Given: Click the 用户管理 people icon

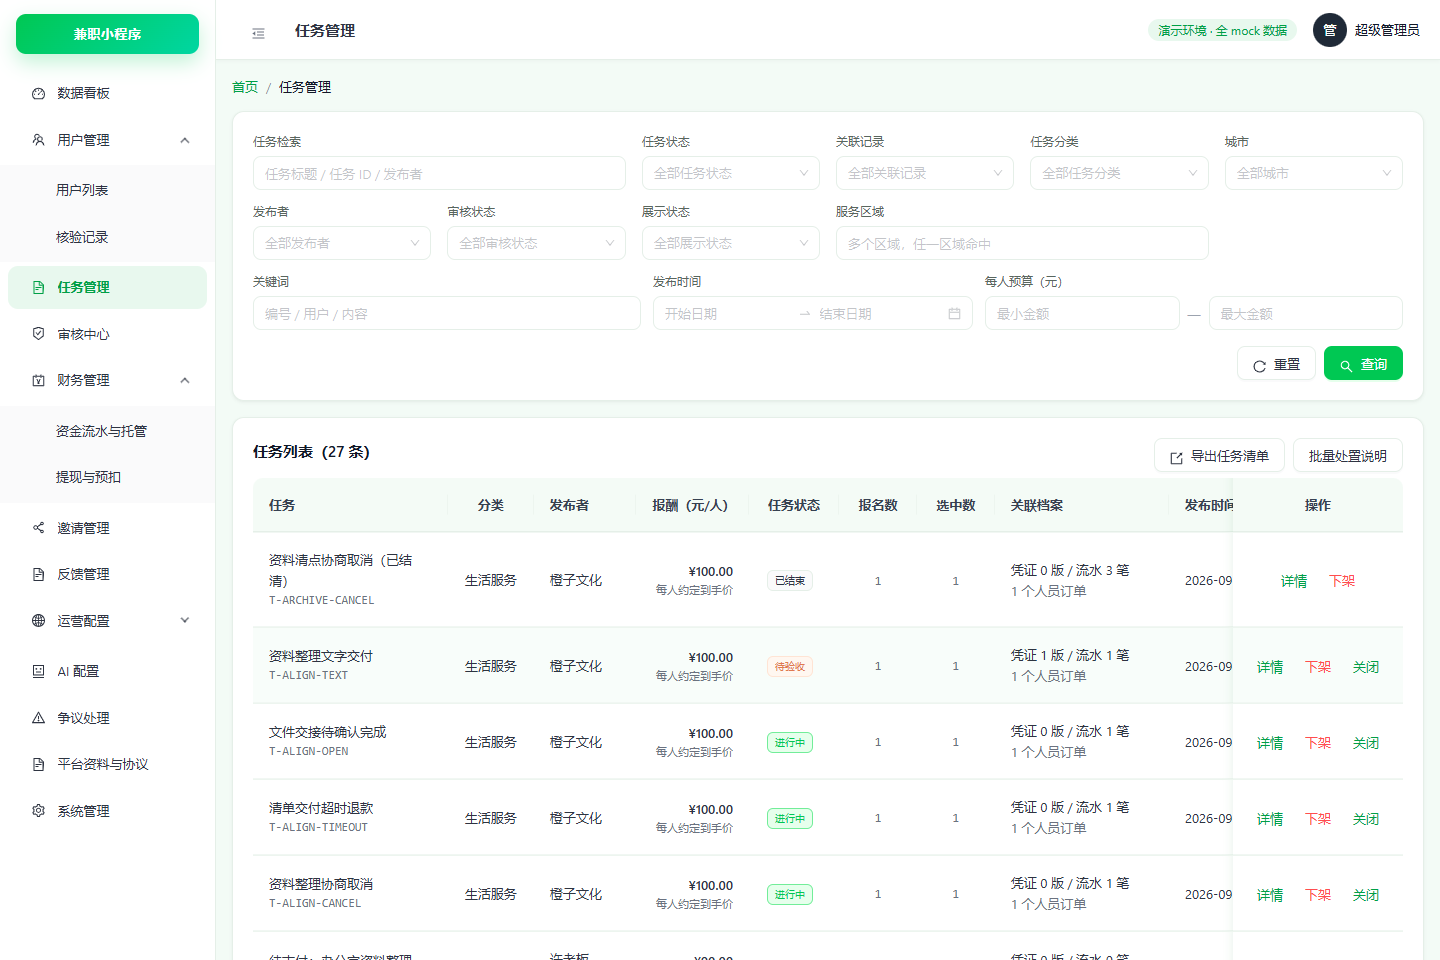Looking at the screenshot, I should [x=38, y=140].
